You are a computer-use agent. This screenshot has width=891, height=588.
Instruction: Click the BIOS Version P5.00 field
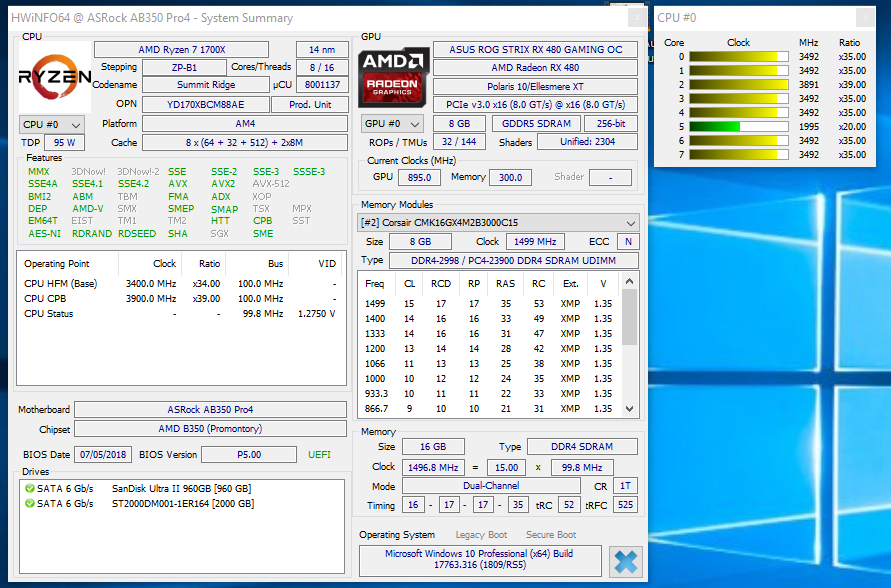[x=249, y=454]
